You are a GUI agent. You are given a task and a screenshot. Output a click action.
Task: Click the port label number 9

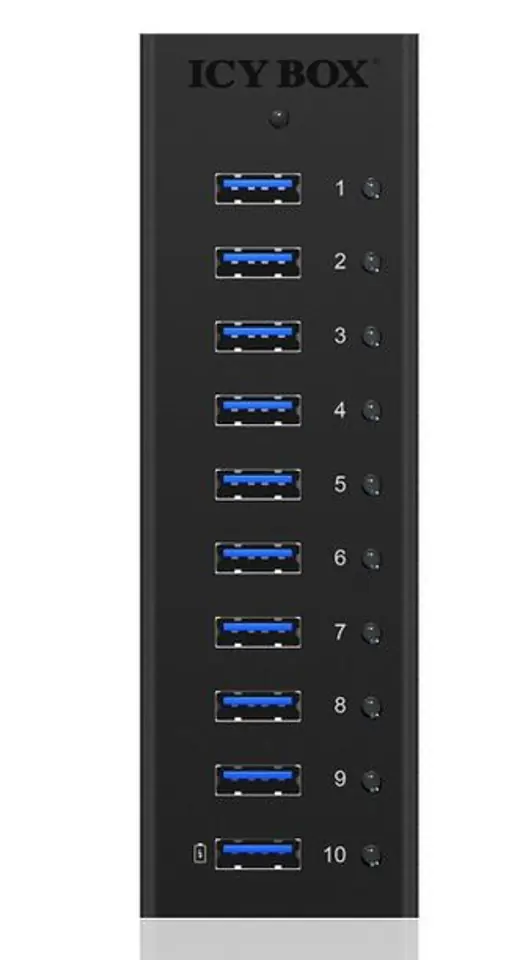click(340, 779)
